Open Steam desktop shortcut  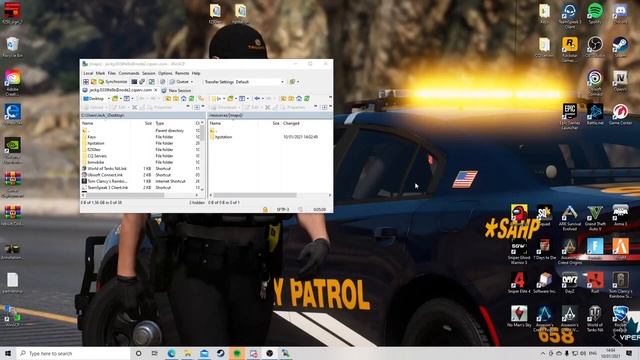[x=620, y=47]
